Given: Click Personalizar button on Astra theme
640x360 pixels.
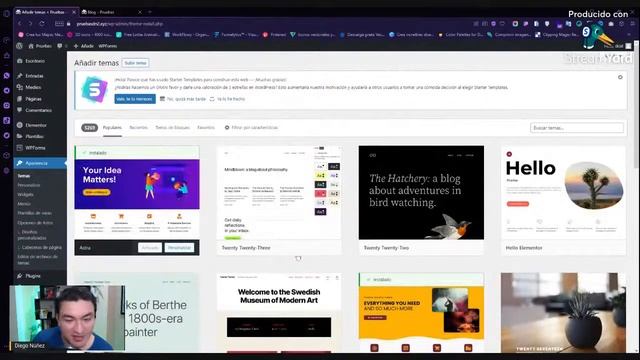Looking at the screenshot, I should [x=179, y=248].
